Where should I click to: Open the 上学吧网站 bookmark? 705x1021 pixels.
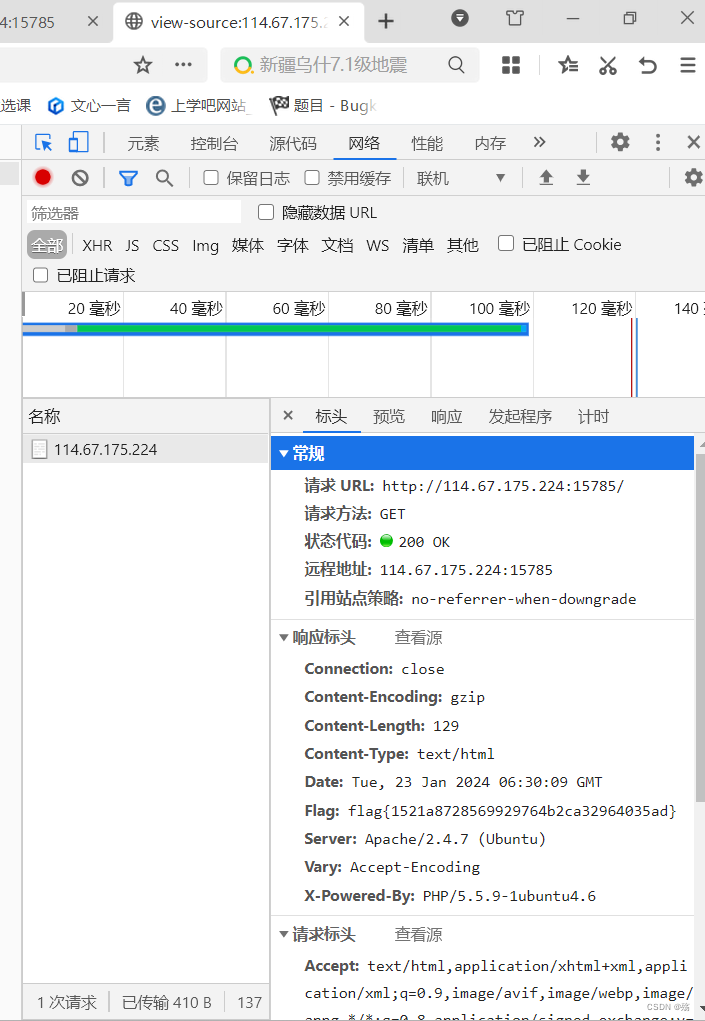pyautogui.click(x=199, y=105)
